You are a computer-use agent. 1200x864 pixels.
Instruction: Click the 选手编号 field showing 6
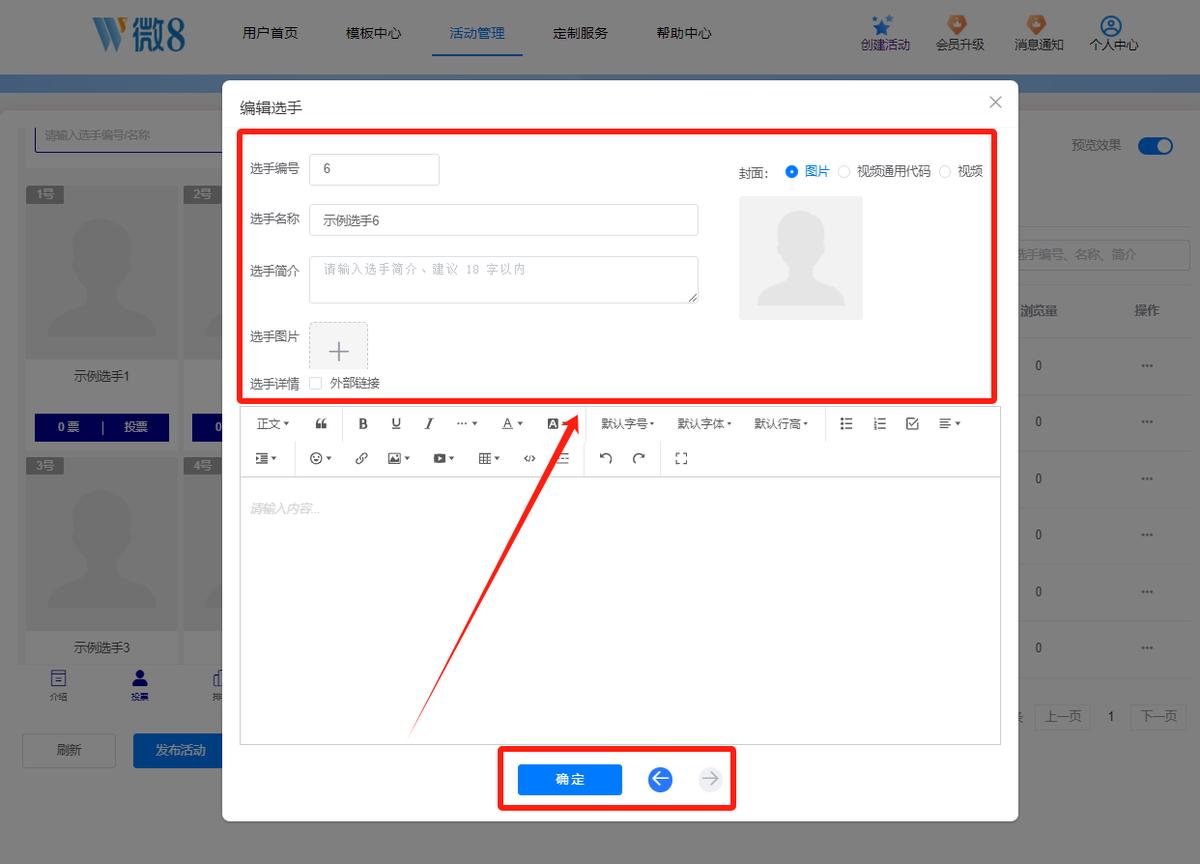tap(374, 169)
